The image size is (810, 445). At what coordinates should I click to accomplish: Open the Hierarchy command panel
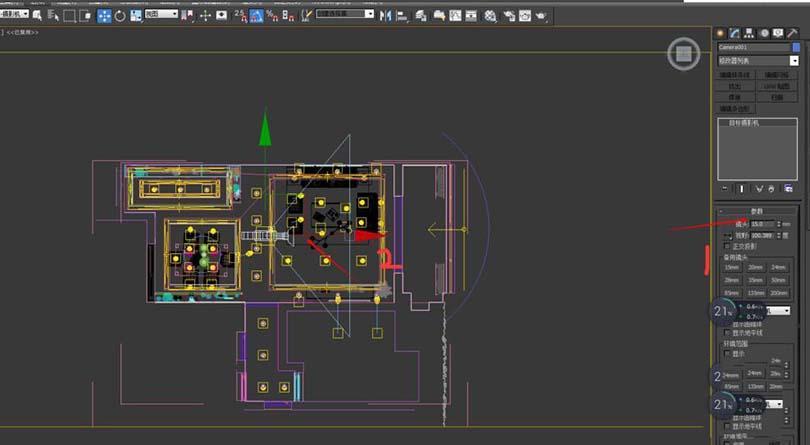tap(748, 33)
